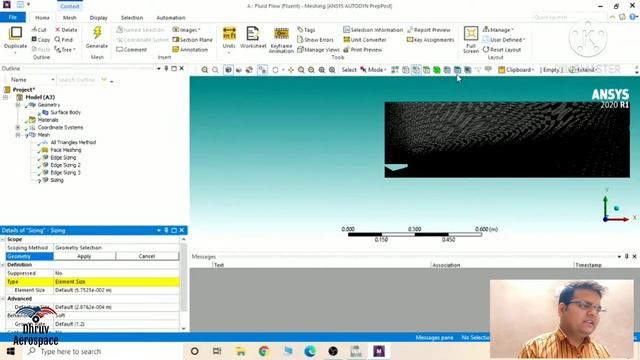Screen dimensions: 640x360
Task: Click Cut in the Outline group
Action: click(x=39, y=30)
